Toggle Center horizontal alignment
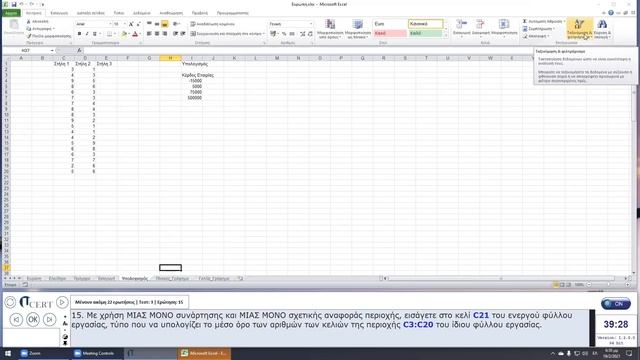The image size is (640, 360). [157, 33]
